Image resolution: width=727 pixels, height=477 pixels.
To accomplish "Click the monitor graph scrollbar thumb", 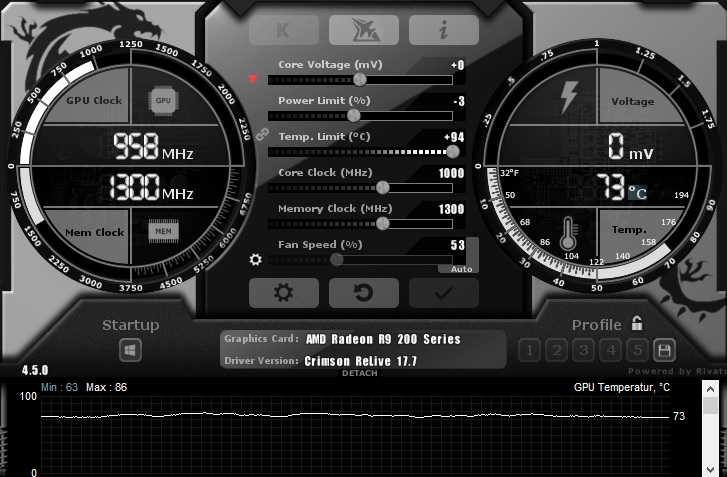I will click(710, 406).
